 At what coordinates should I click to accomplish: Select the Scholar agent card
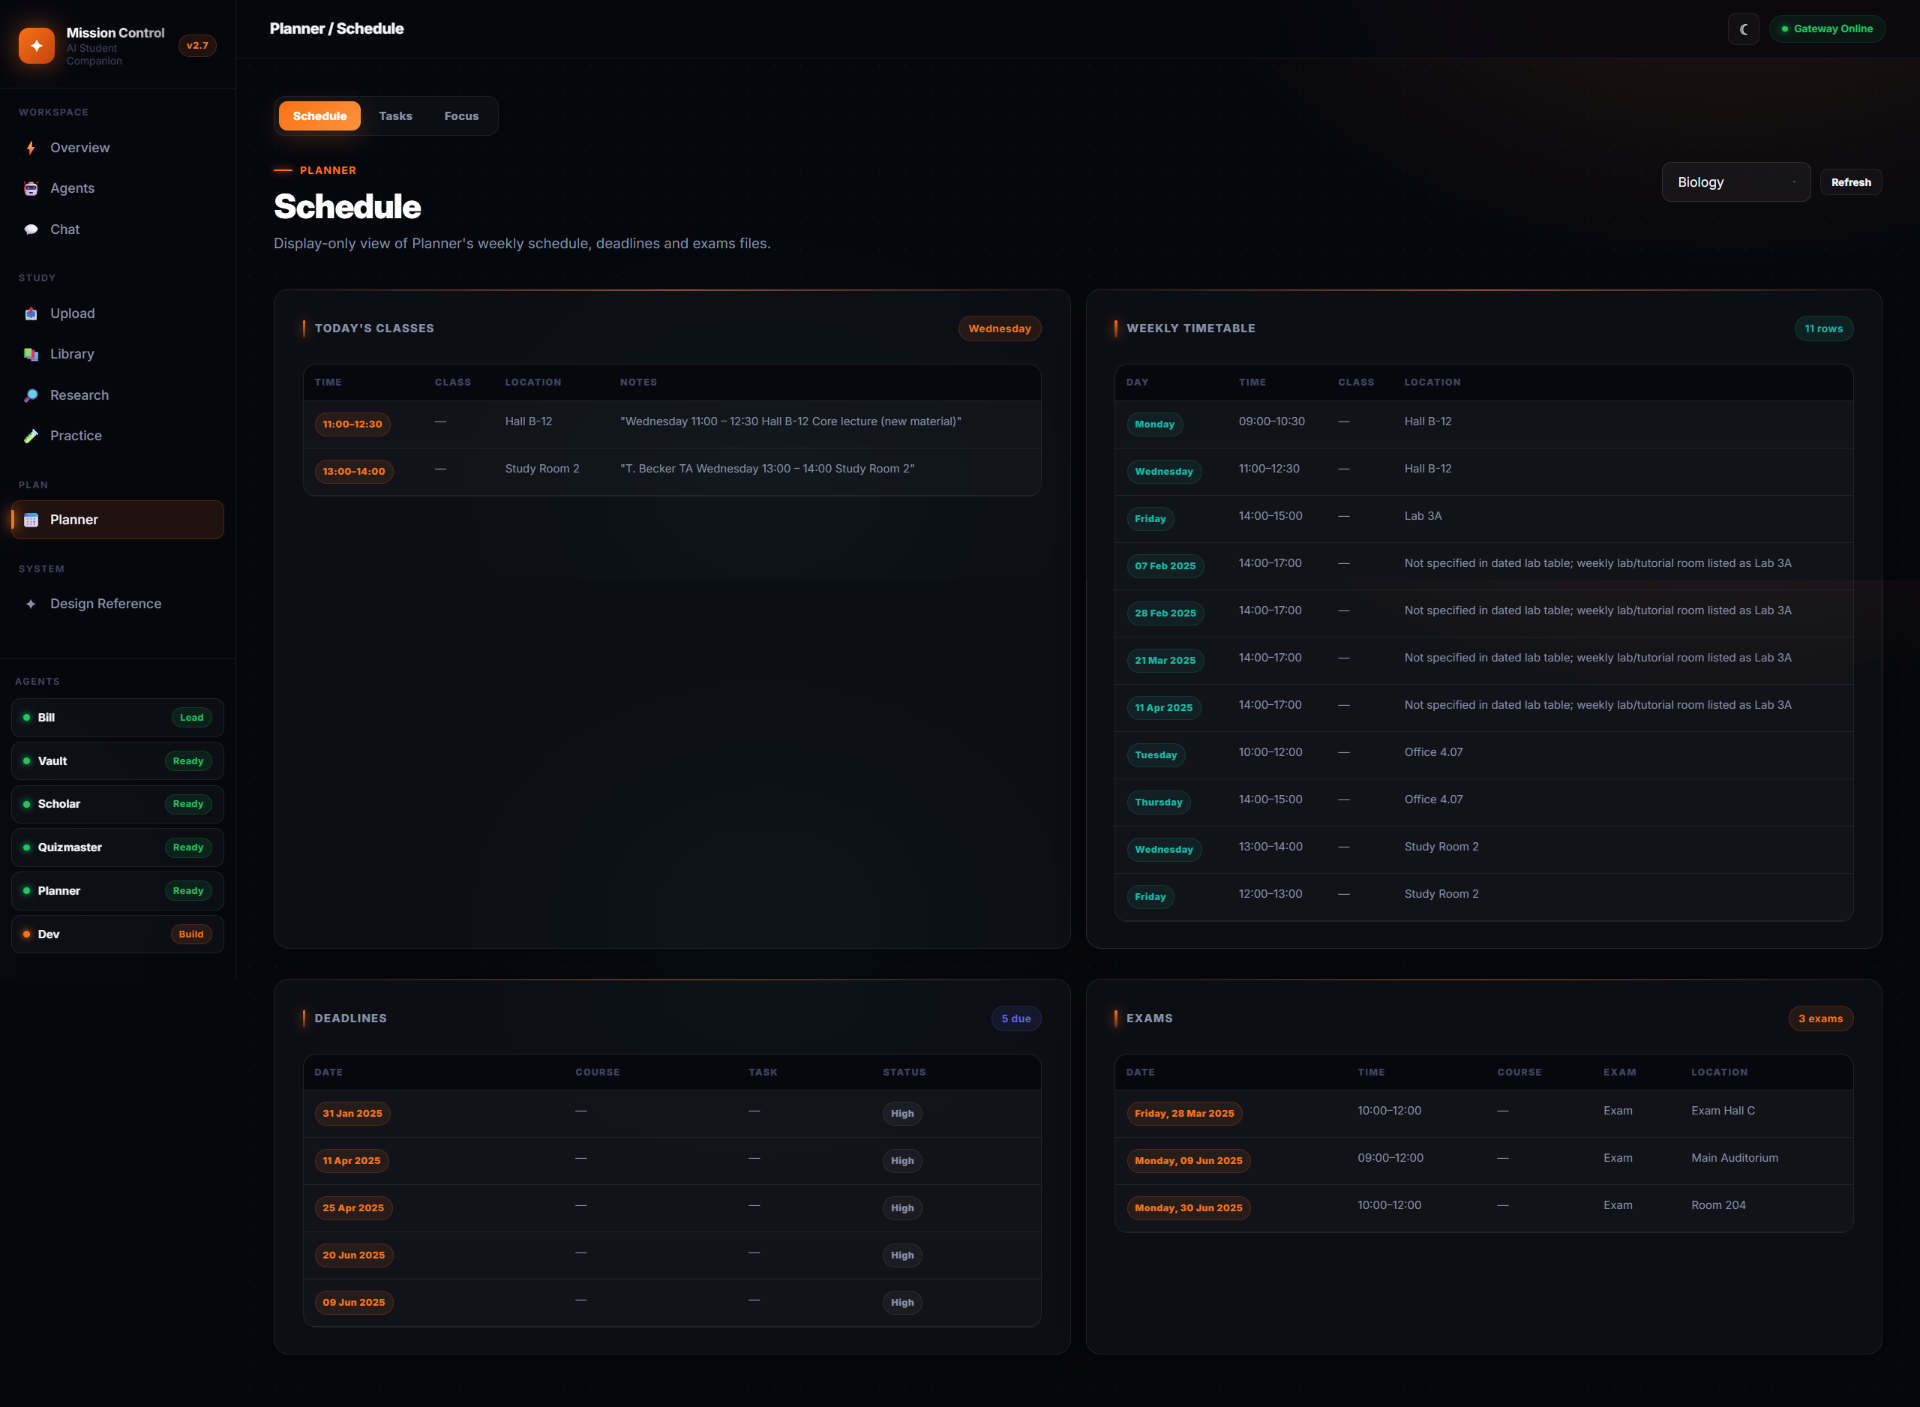117,804
